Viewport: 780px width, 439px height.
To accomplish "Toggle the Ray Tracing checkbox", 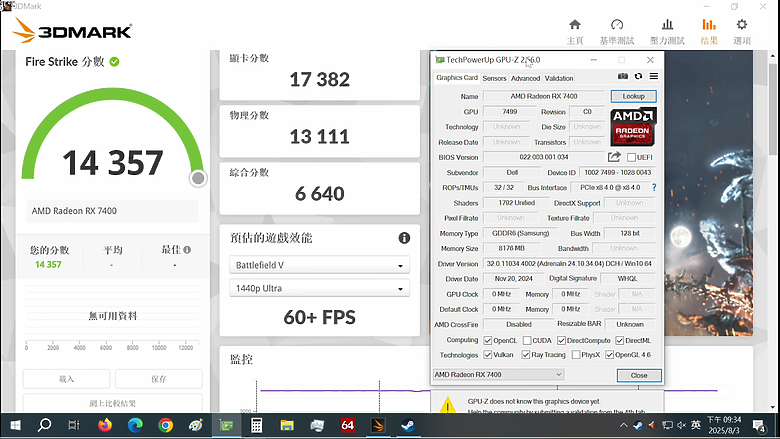I will pyautogui.click(x=525, y=354).
